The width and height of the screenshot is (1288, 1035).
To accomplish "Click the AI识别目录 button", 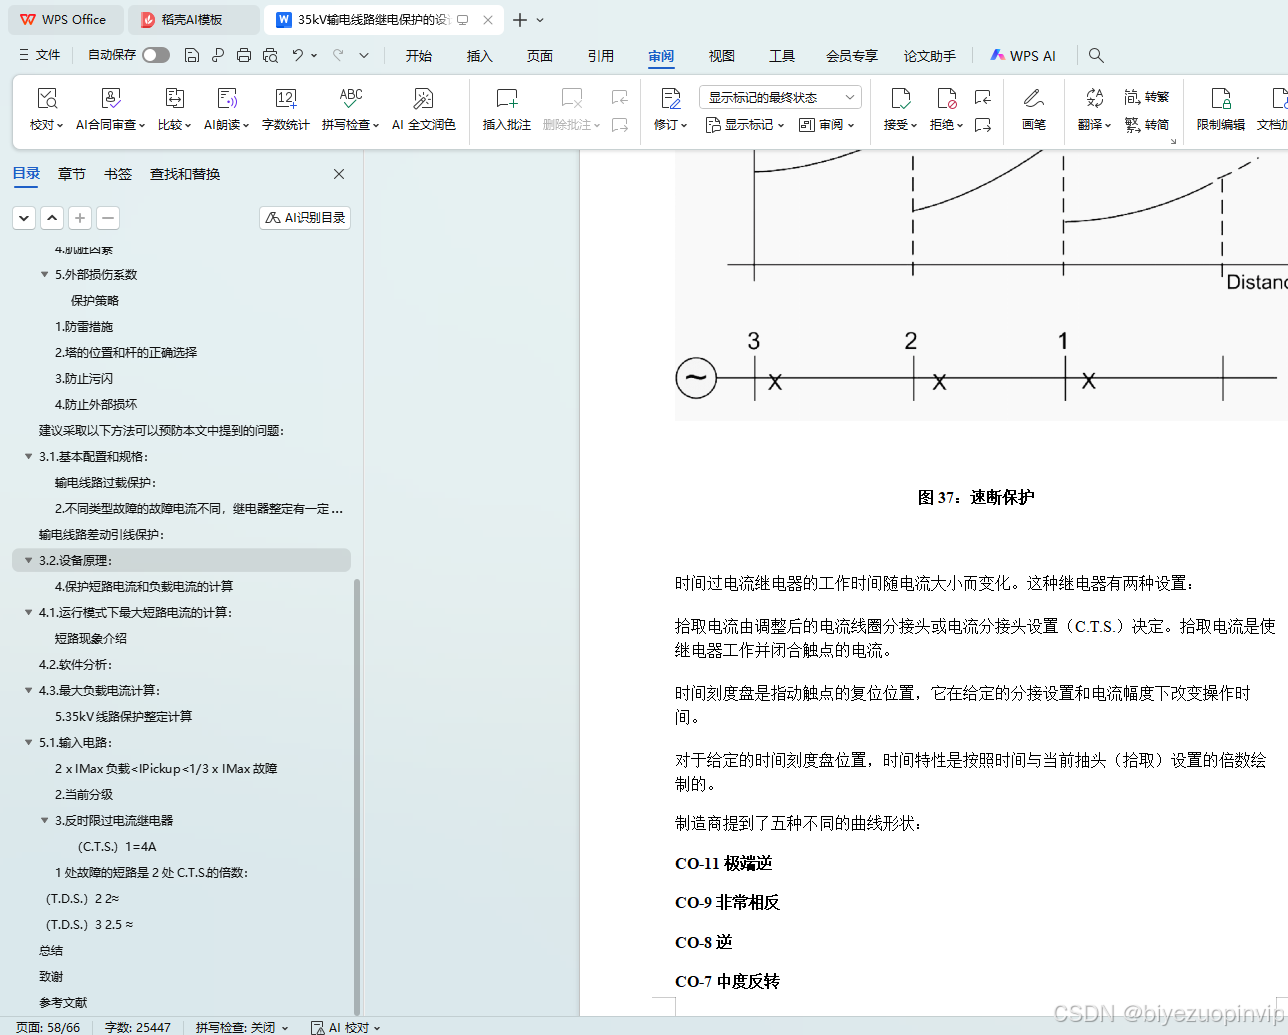I will pyautogui.click(x=305, y=217).
